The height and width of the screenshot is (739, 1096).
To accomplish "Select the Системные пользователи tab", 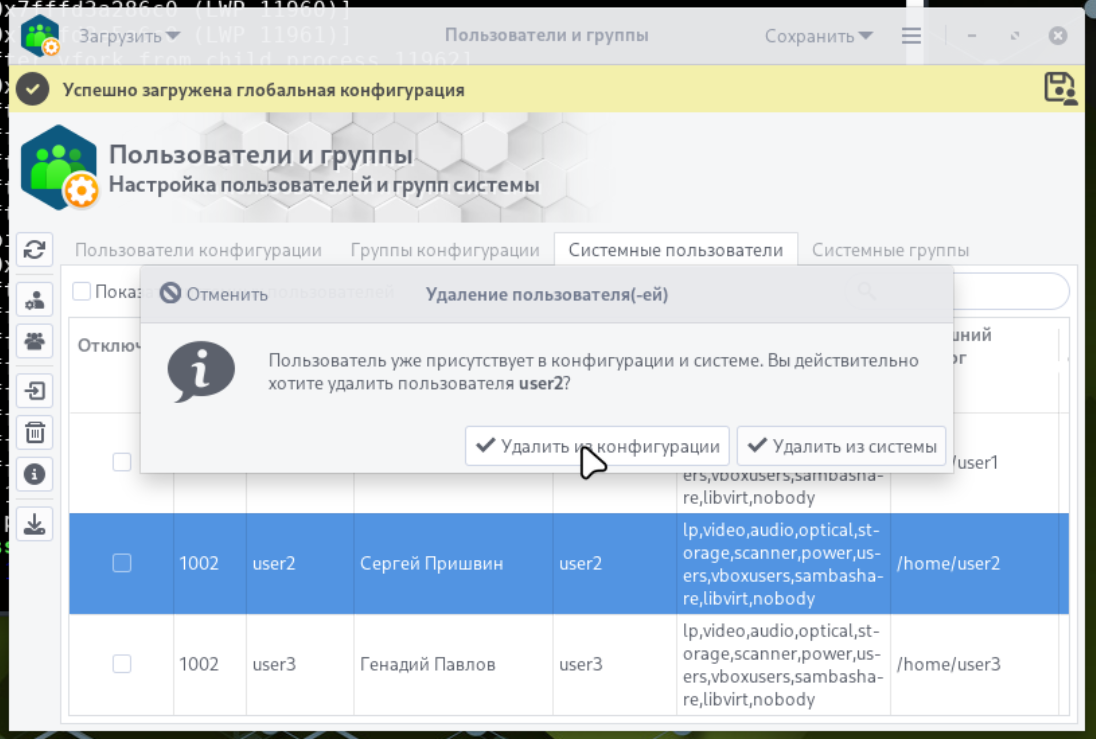I will pos(675,250).
